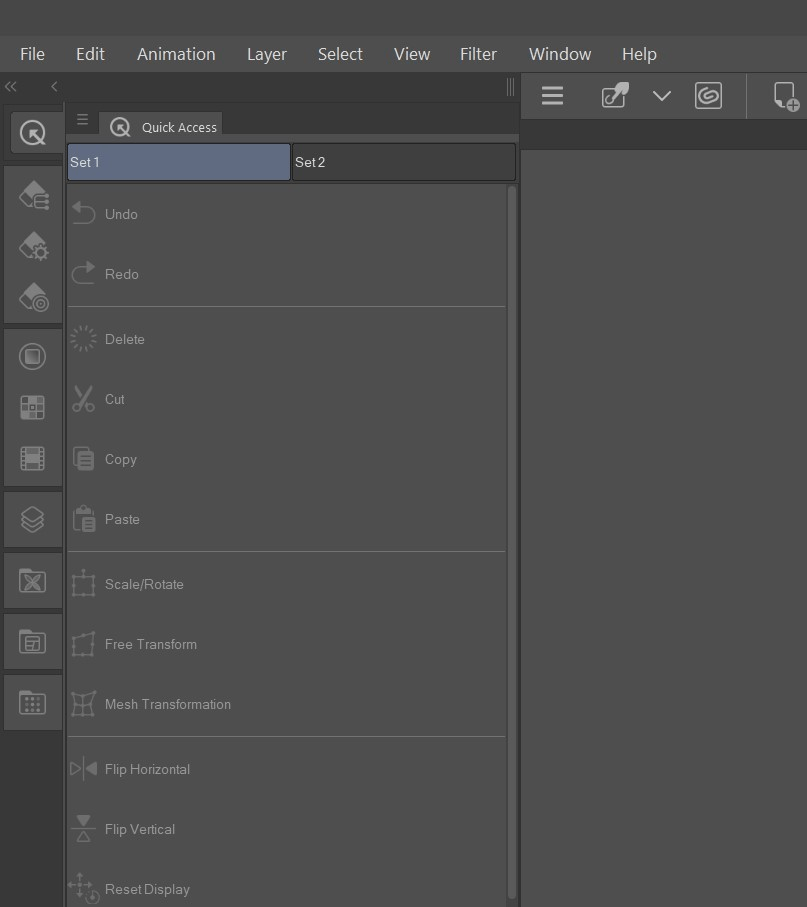Expand the dropdown arrow in command bar

tap(662, 95)
